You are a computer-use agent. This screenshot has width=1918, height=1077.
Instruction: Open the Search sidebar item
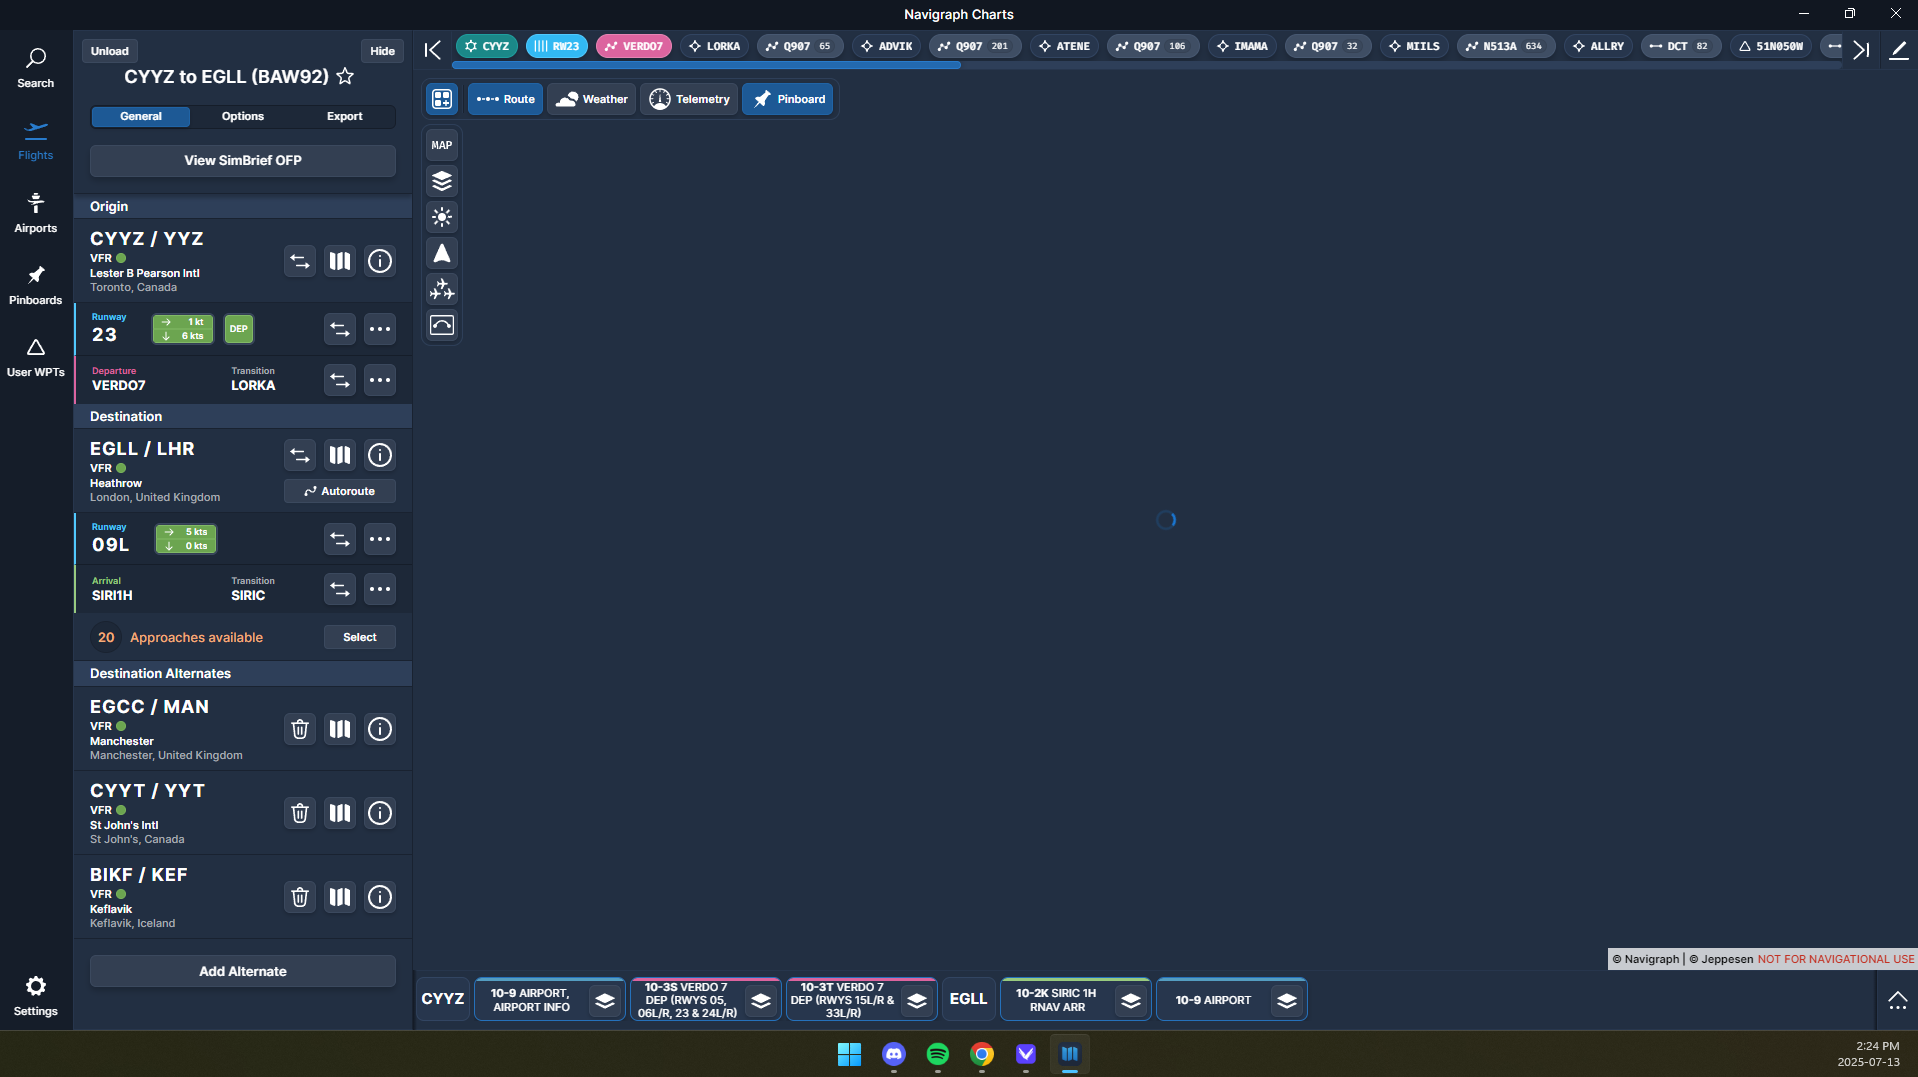36,68
